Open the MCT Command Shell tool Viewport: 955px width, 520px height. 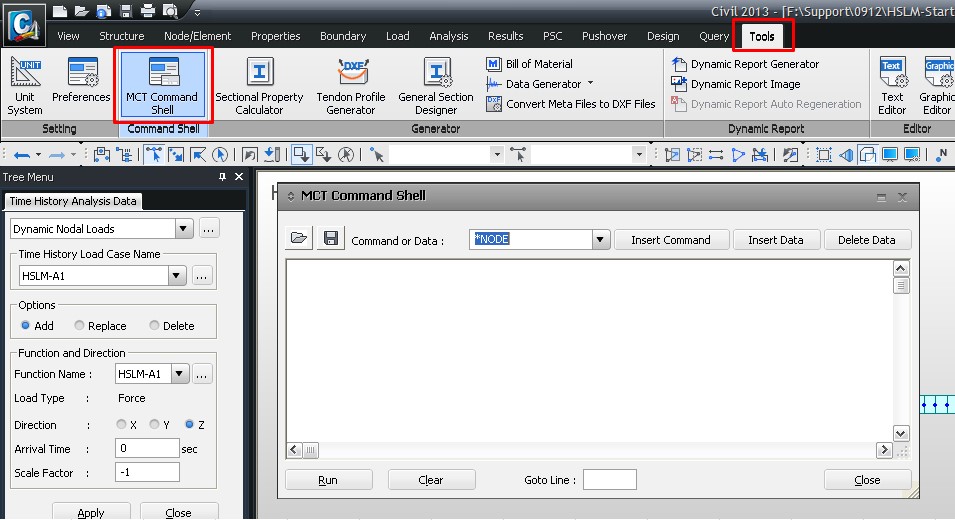pos(162,85)
